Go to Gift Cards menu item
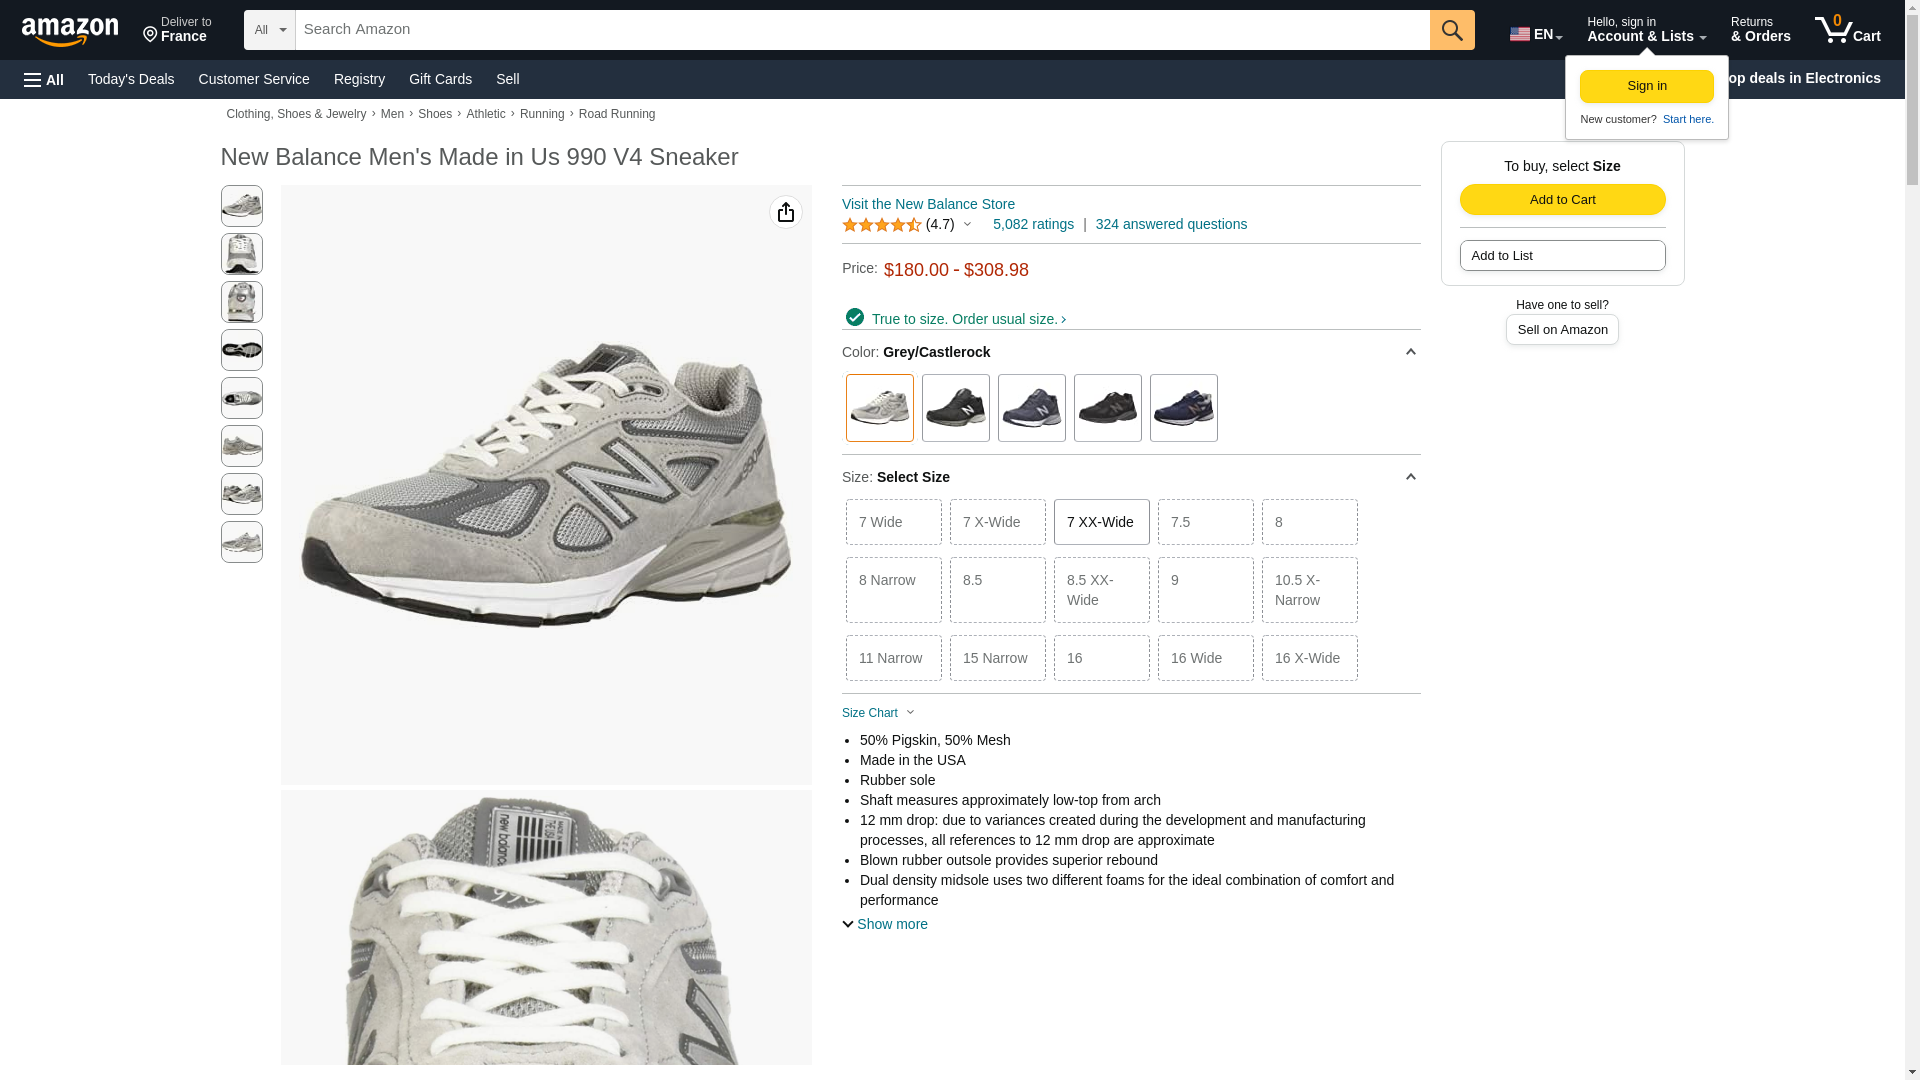 coord(440,79)
